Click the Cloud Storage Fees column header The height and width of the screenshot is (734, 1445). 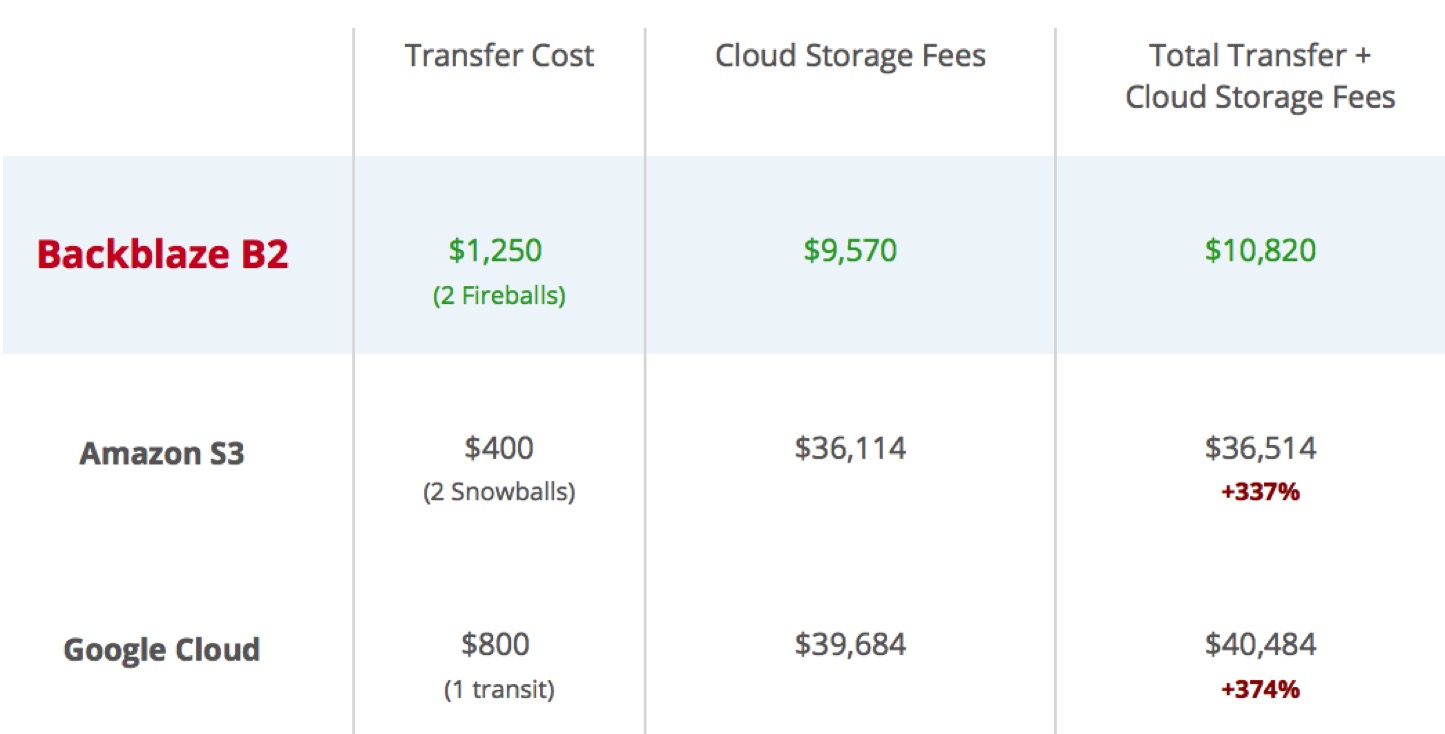point(850,56)
